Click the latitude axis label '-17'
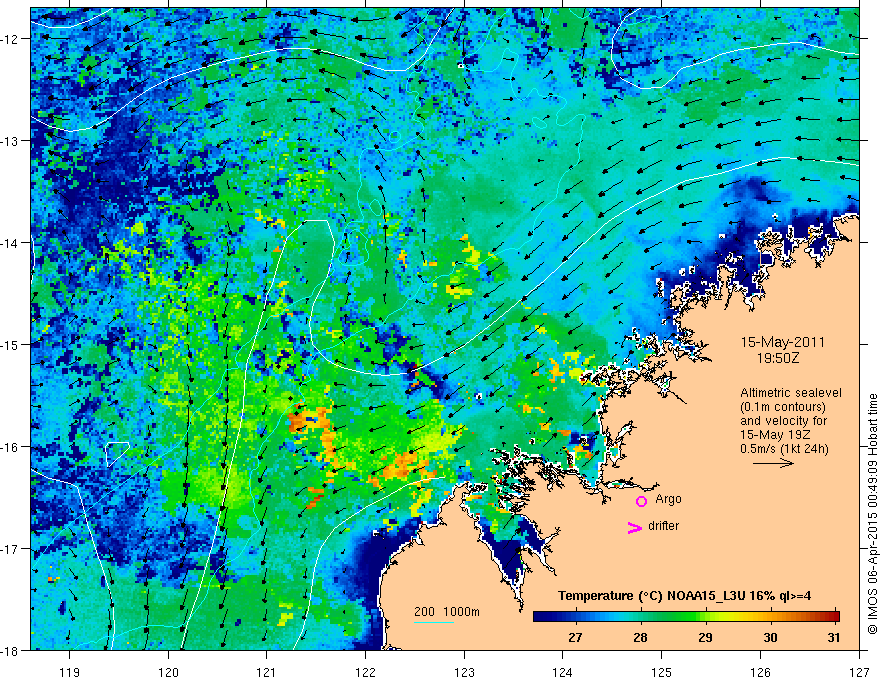The width and height of the screenshot is (880, 680). pyautogui.click(x=9, y=549)
